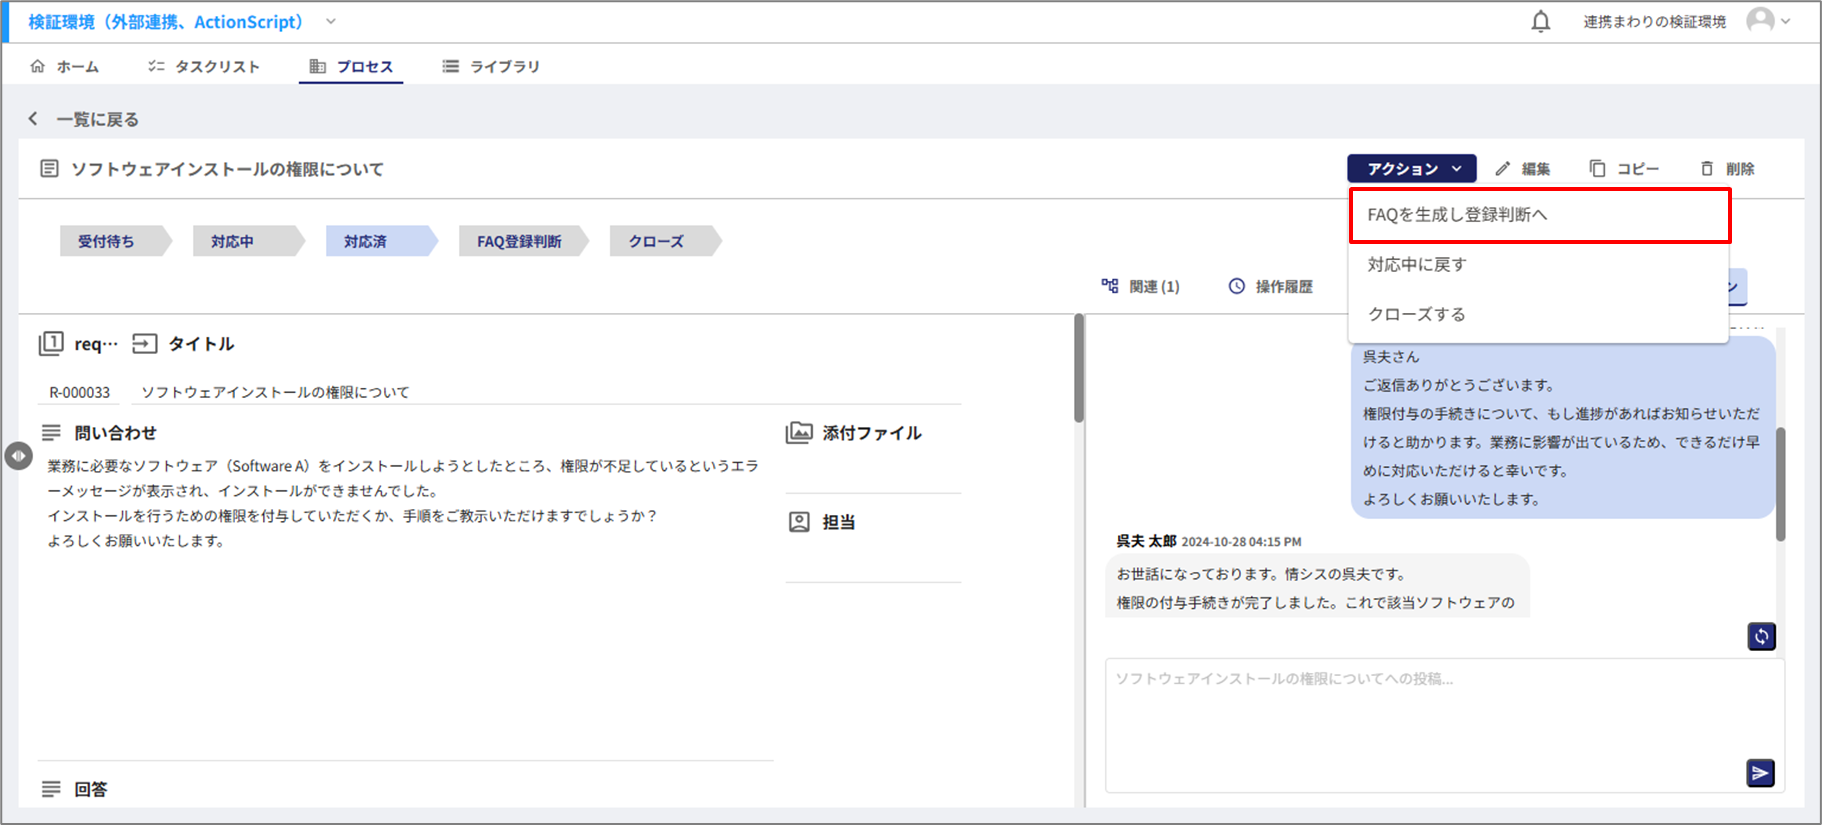This screenshot has width=1822, height=825.
Task: Click the refresh chat icon button
Action: click(x=1761, y=636)
